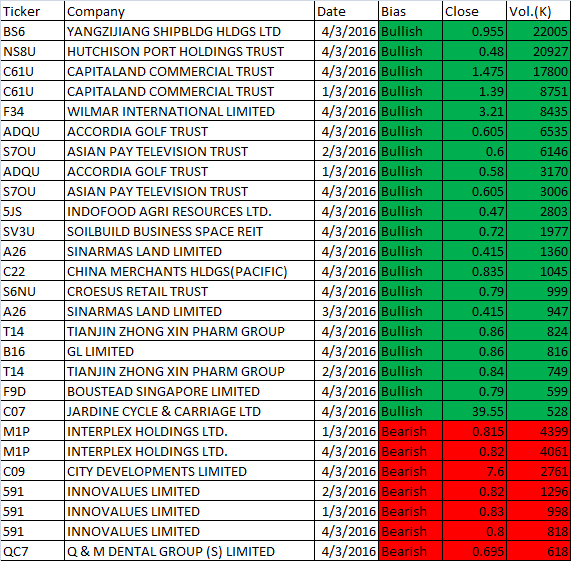This screenshot has height=561, width=575.
Task: Select ticker cell C07
Action: pyautogui.click(x=32, y=411)
